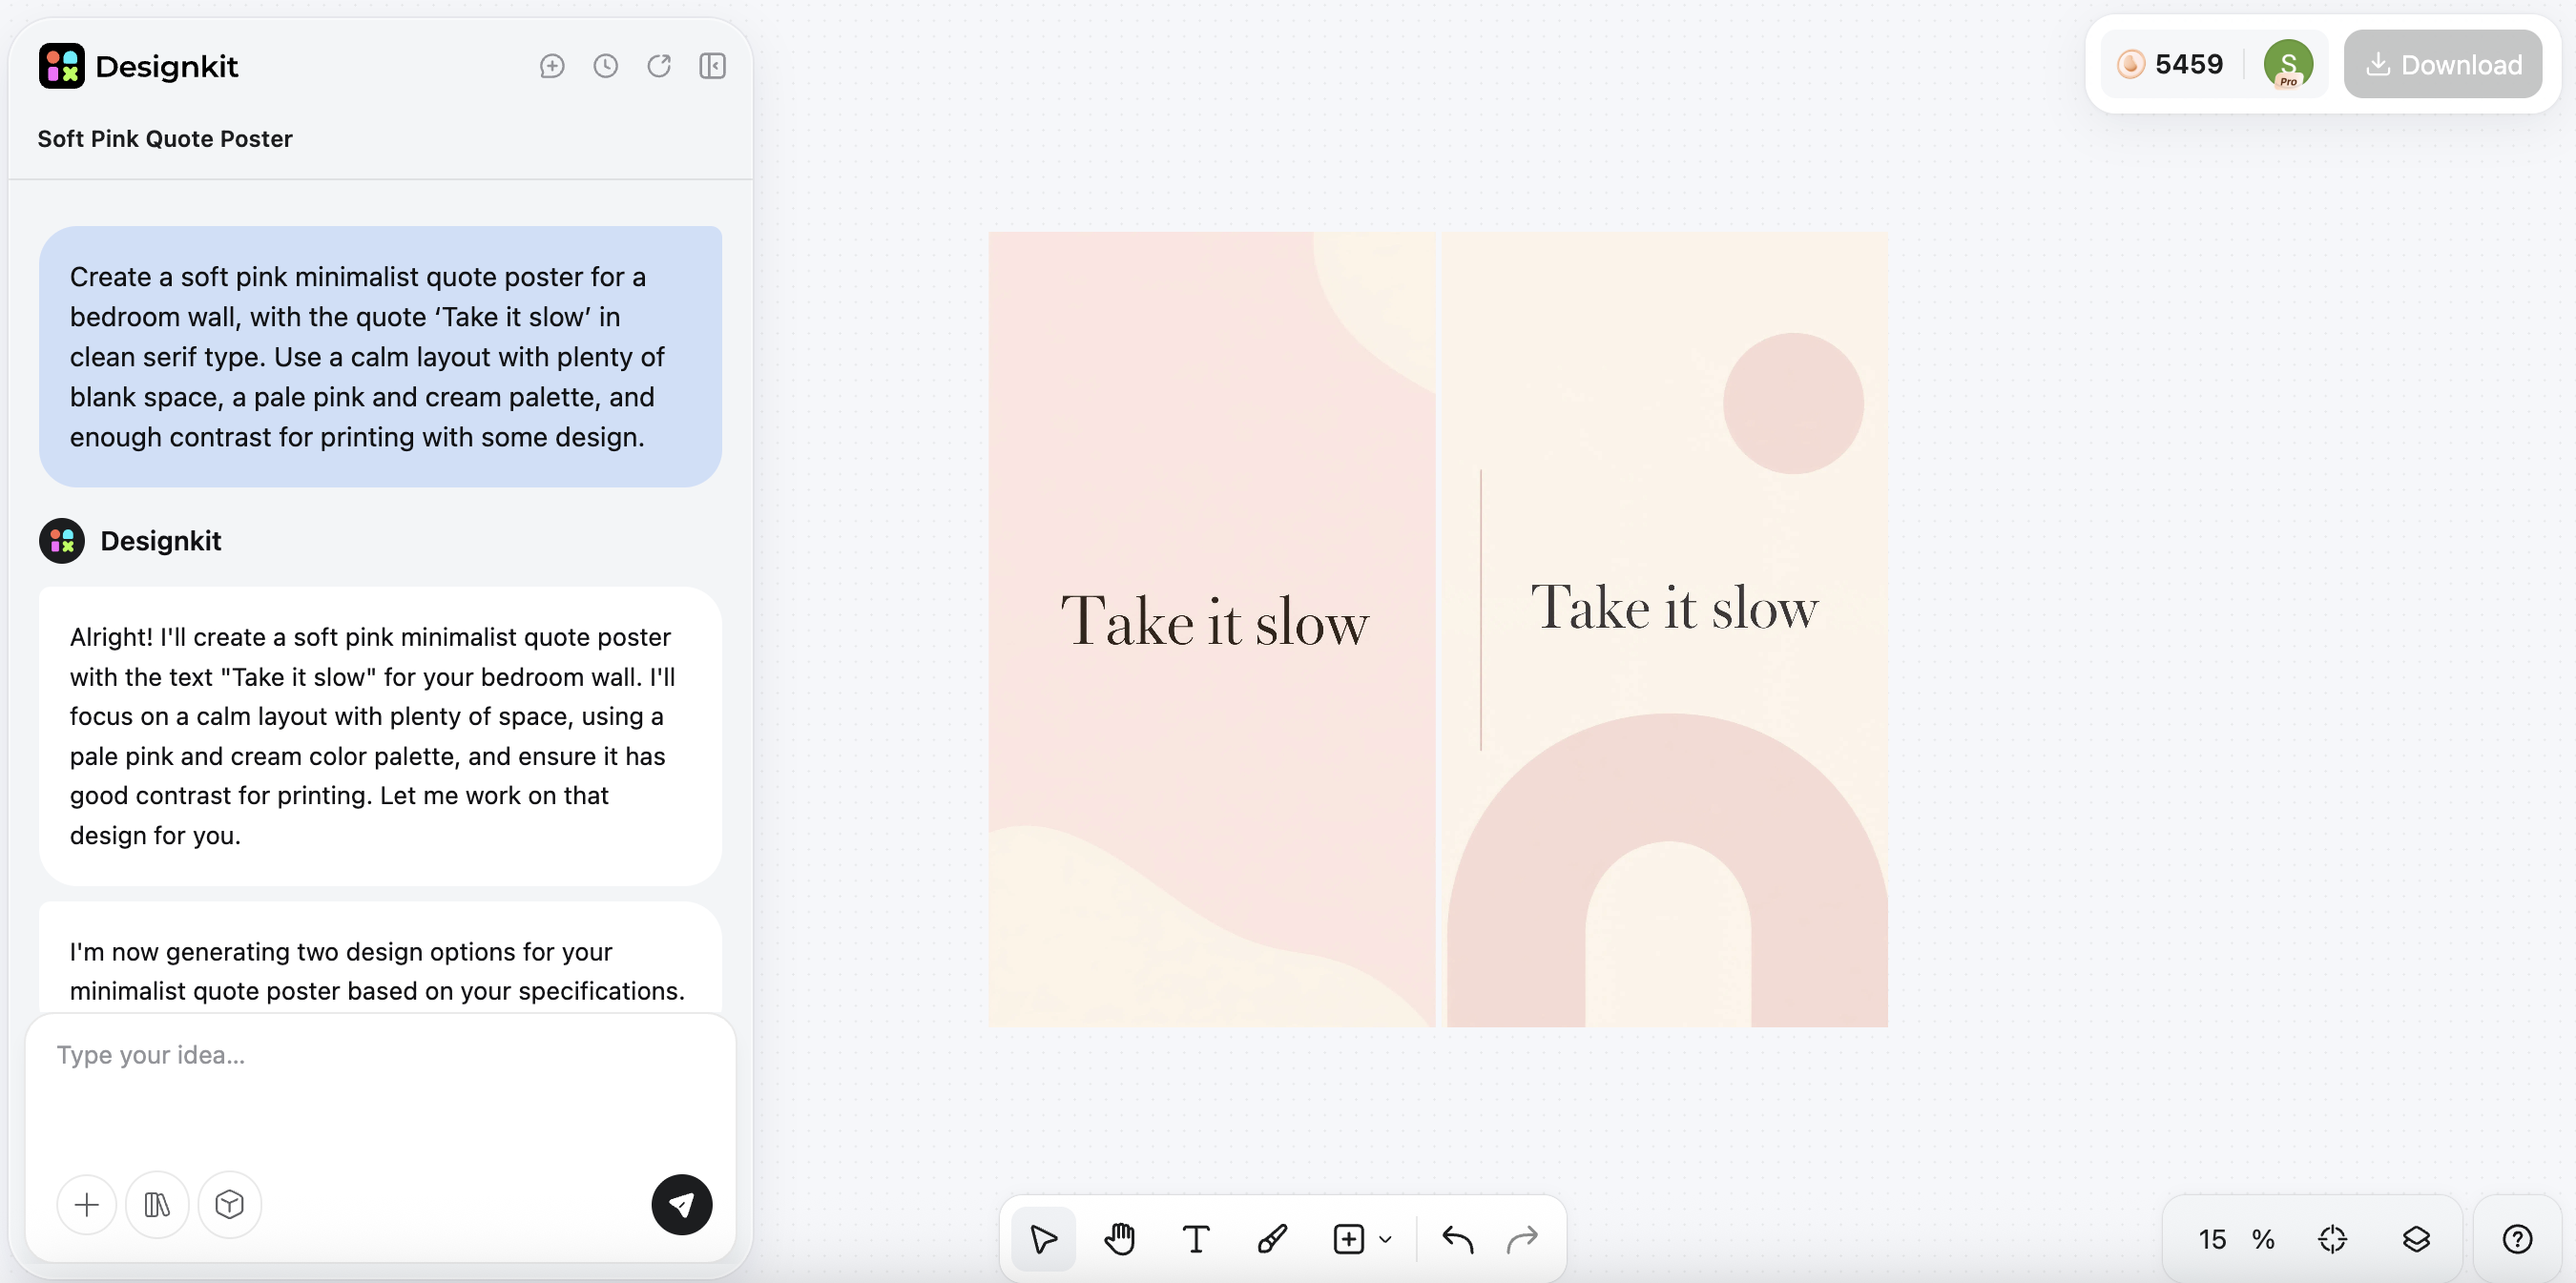Click the Type your idea input field
The width and height of the screenshot is (2576, 1283).
pyautogui.click(x=380, y=1090)
